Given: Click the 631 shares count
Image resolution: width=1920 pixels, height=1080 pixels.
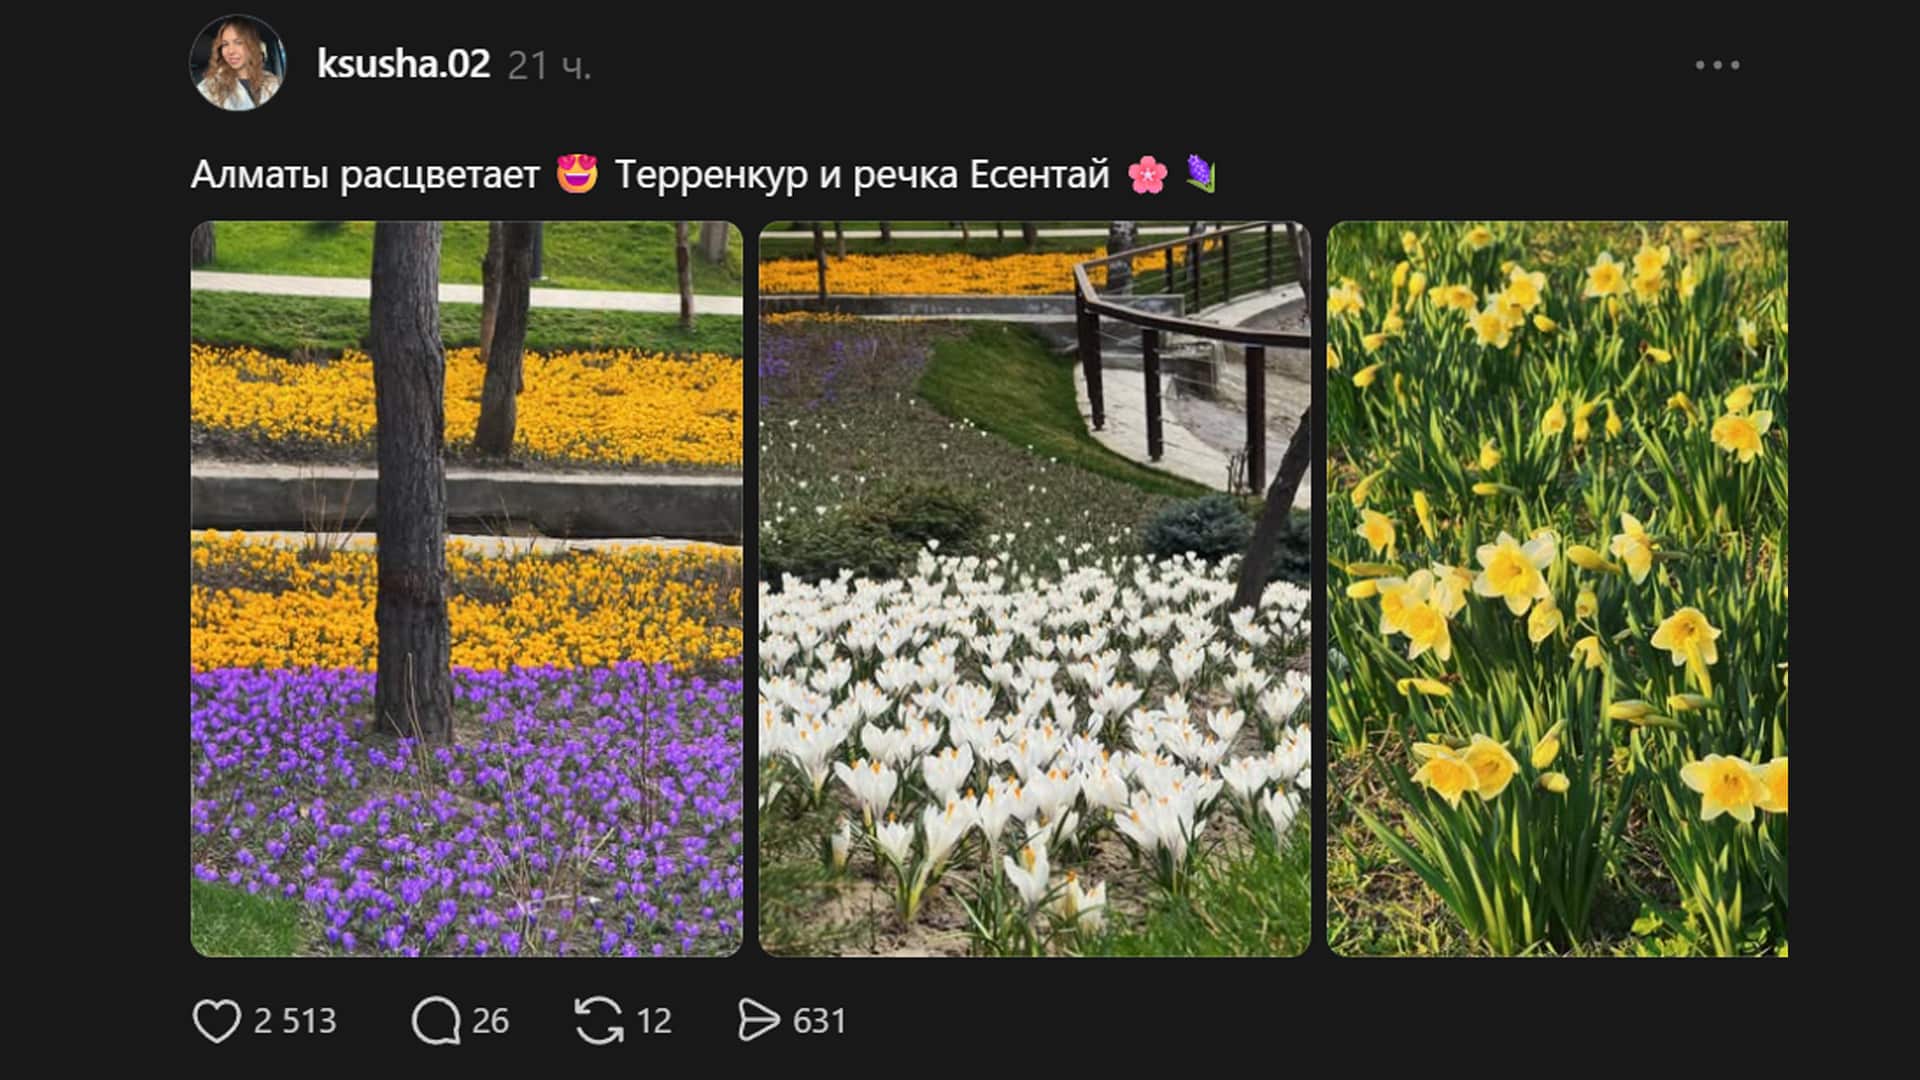Looking at the screenshot, I should pos(819,1021).
